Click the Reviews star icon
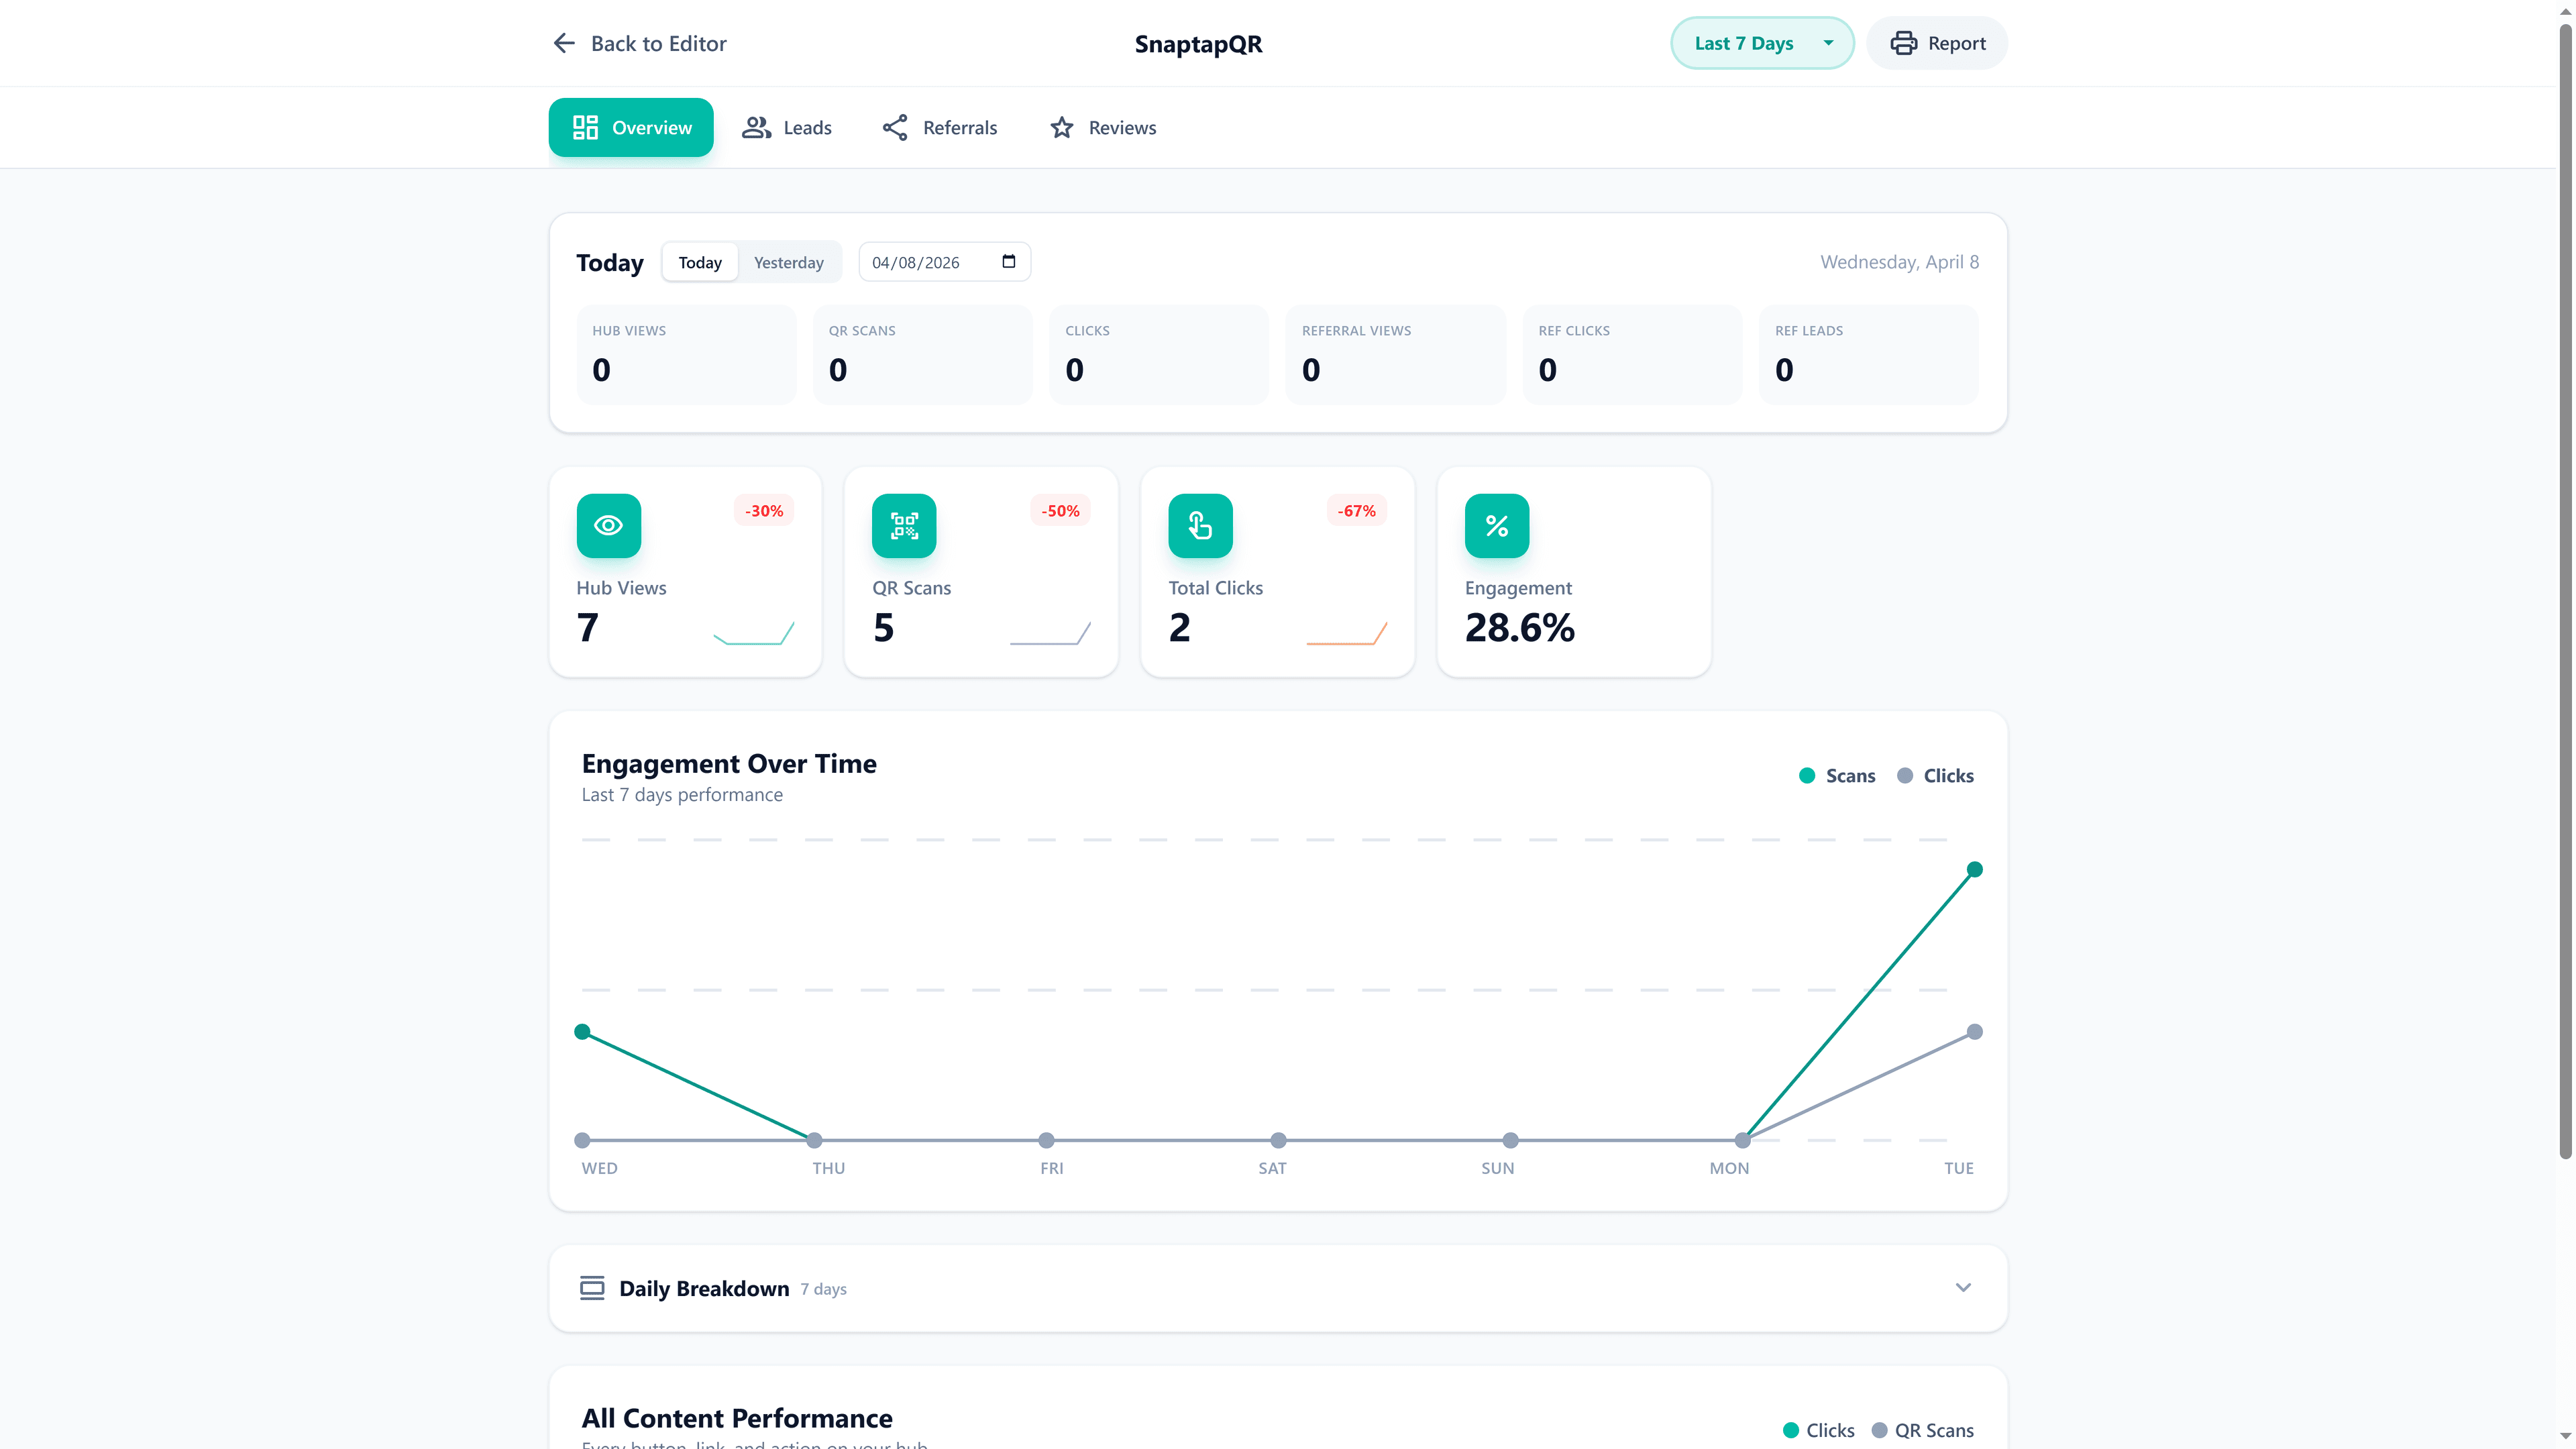This screenshot has width=2576, height=1449. point(1062,127)
